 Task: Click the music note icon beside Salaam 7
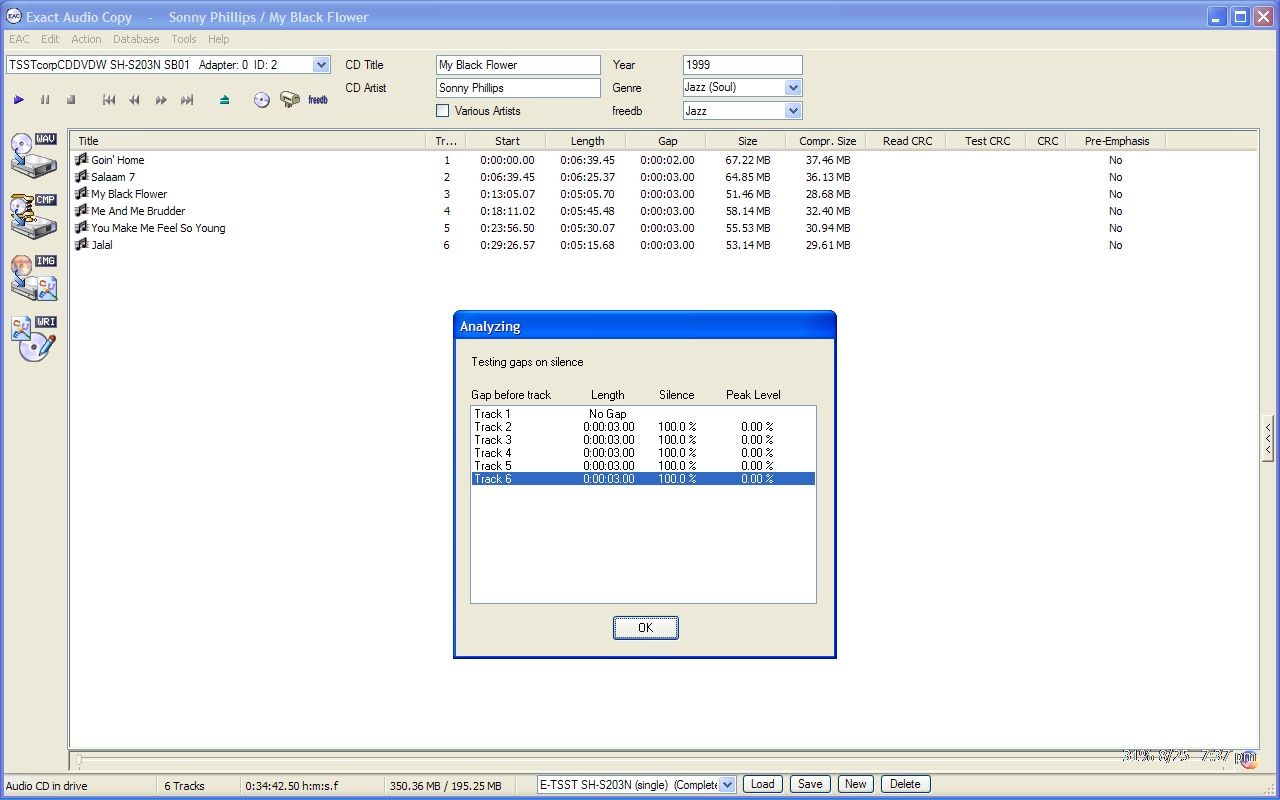82,177
